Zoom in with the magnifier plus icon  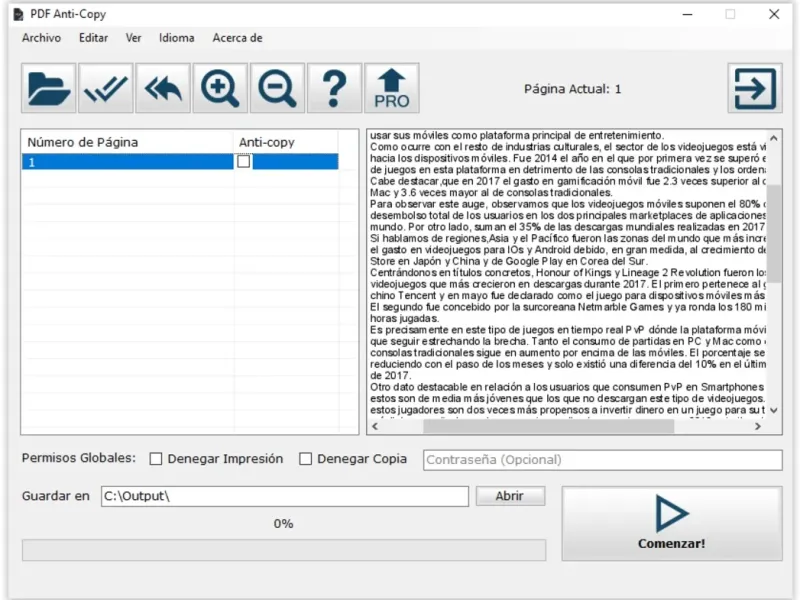[220, 88]
